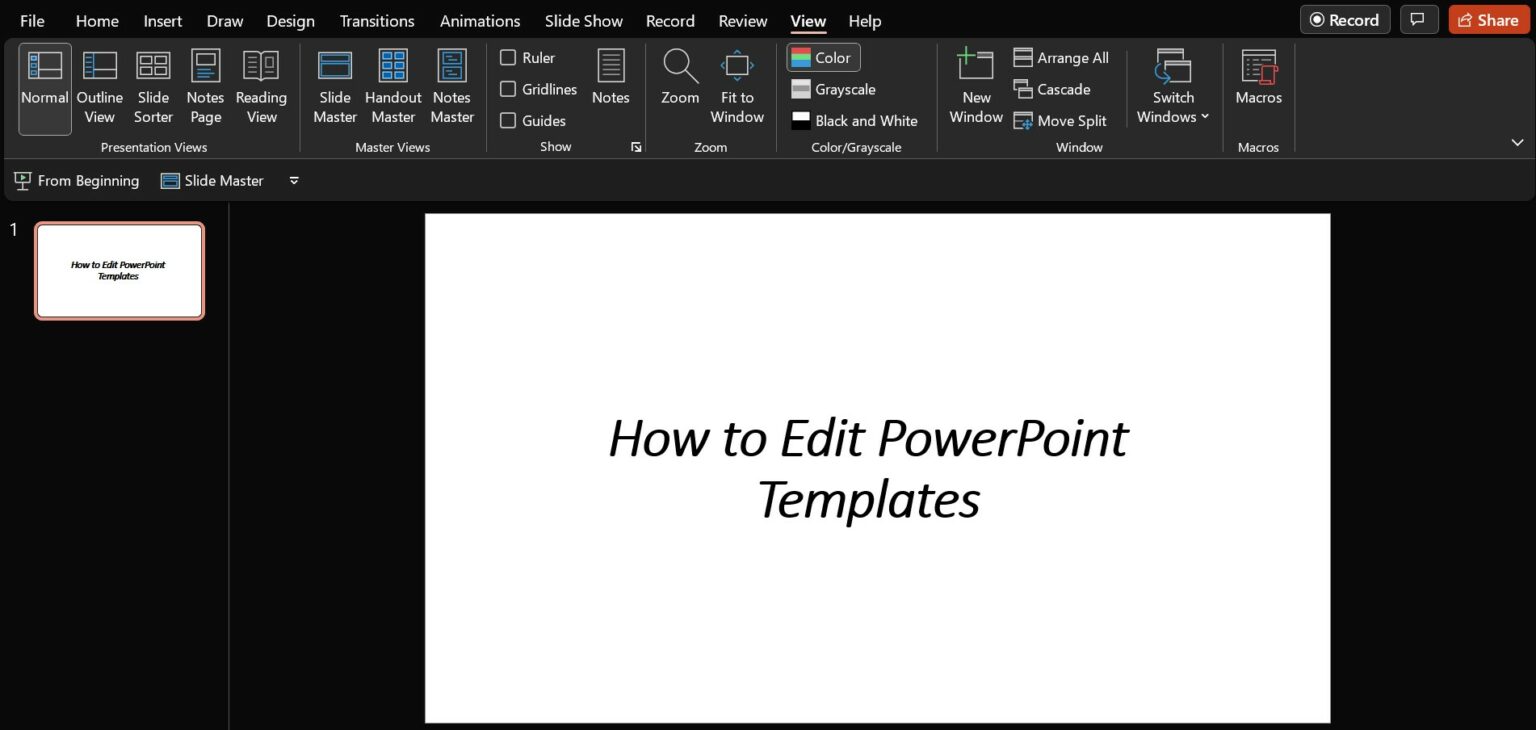Open the Handout Master view
This screenshot has height=730, width=1536.
[392, 85]
